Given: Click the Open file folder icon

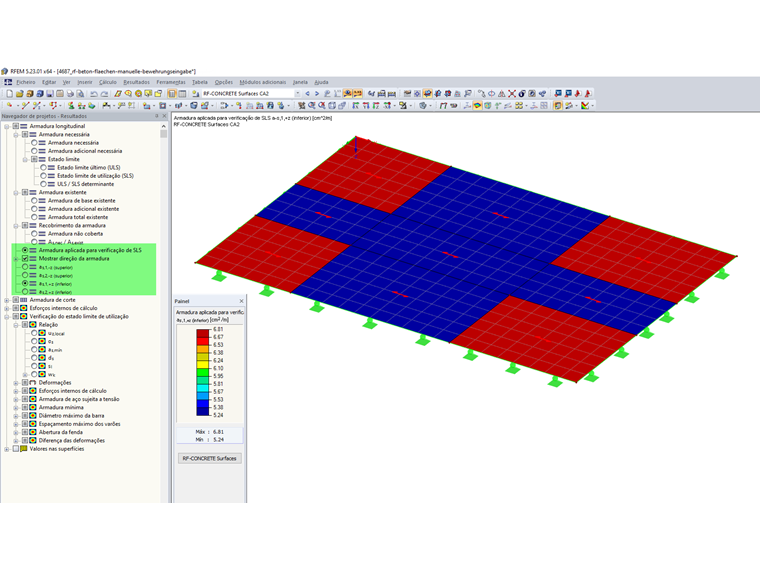Looking at the screenshot, I should point(19,94).
